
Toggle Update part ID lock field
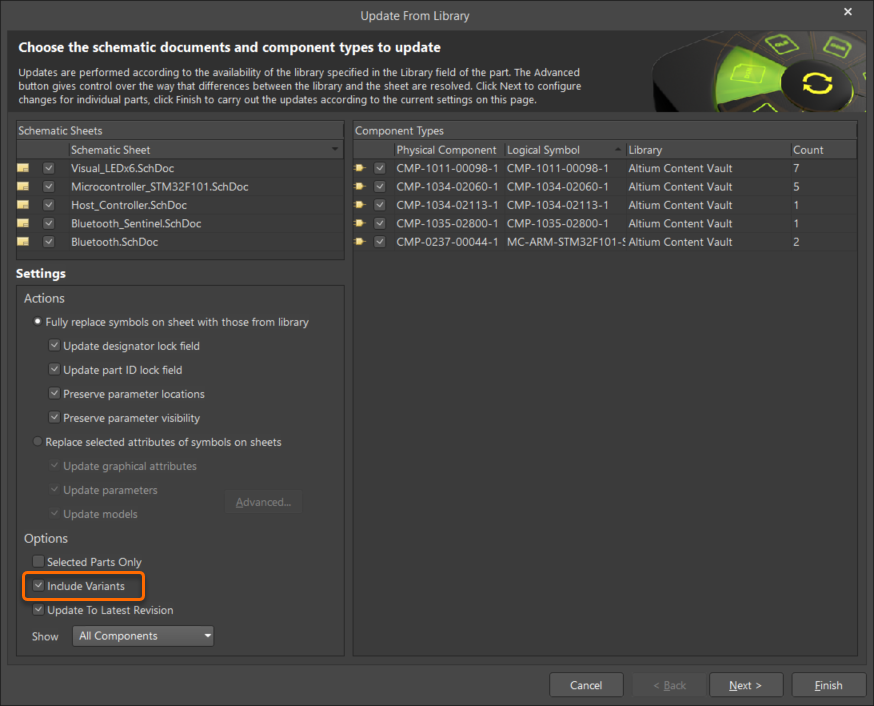point(54,369)
